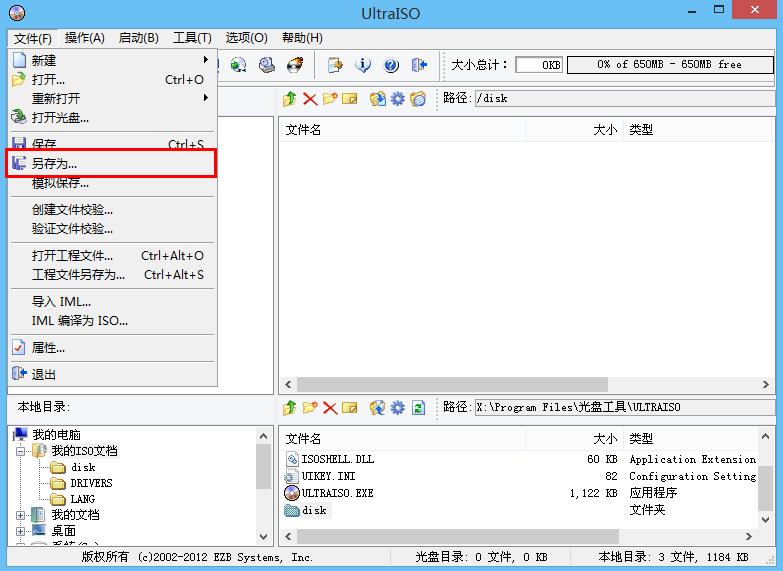783x571 pixels.
Task: Click the up-folder icon beside /disk path
Action: 290,98
